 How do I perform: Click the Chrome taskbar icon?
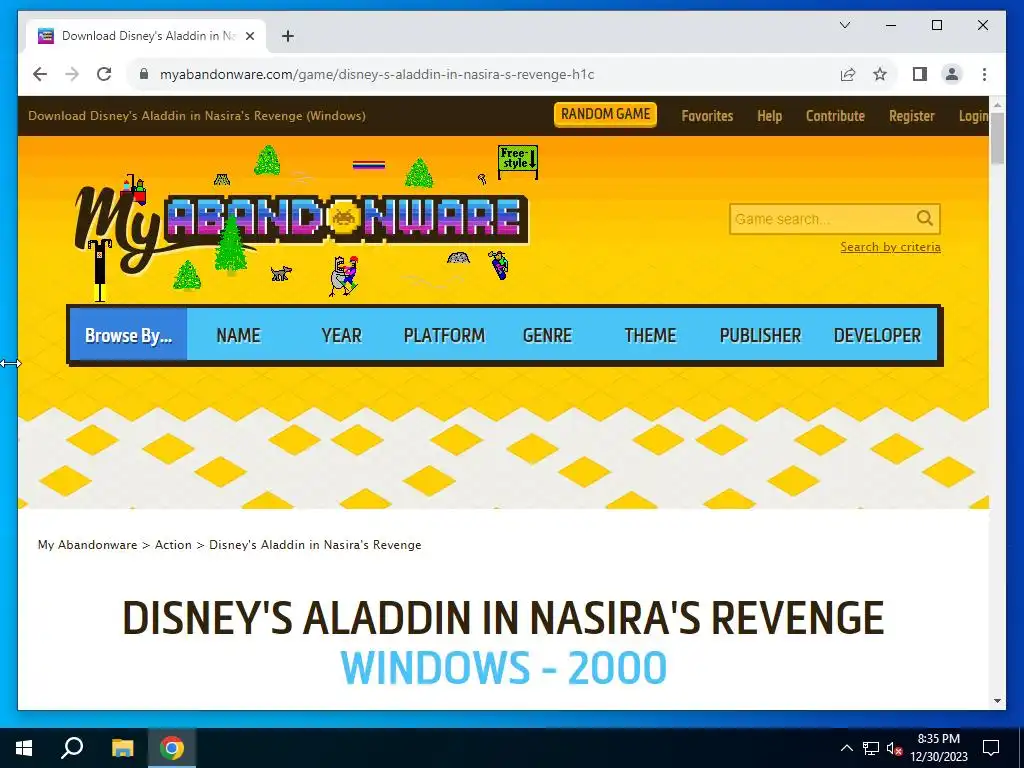(172, 748)
